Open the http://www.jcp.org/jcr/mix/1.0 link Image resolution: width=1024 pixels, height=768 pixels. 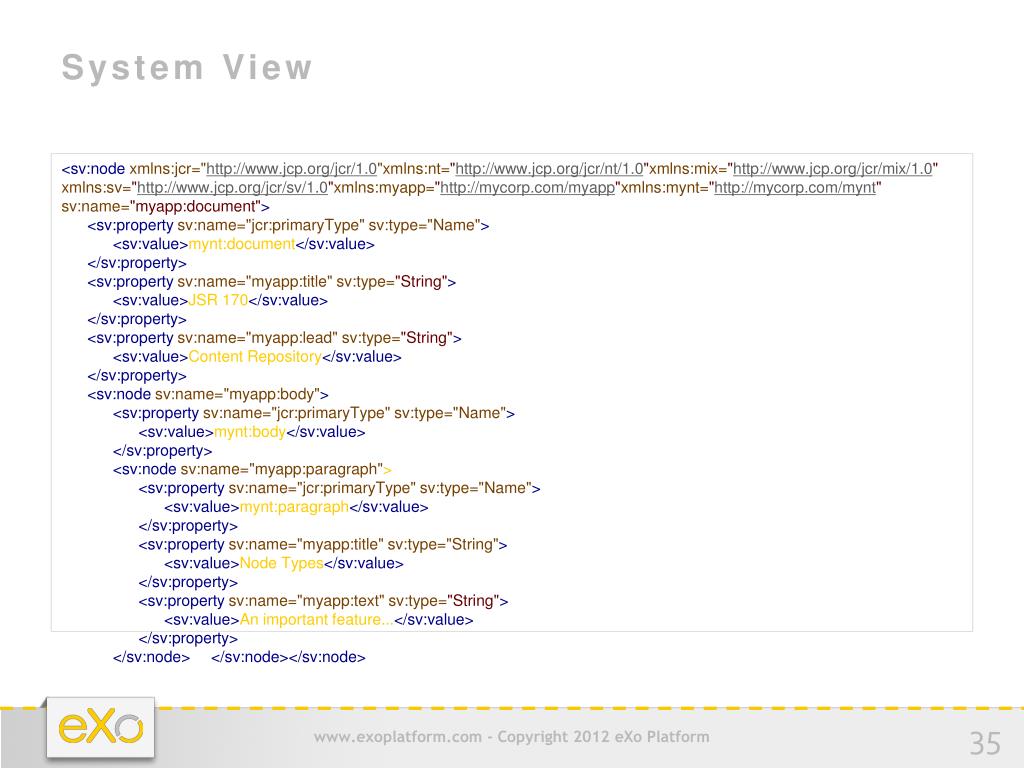point(833,169)
